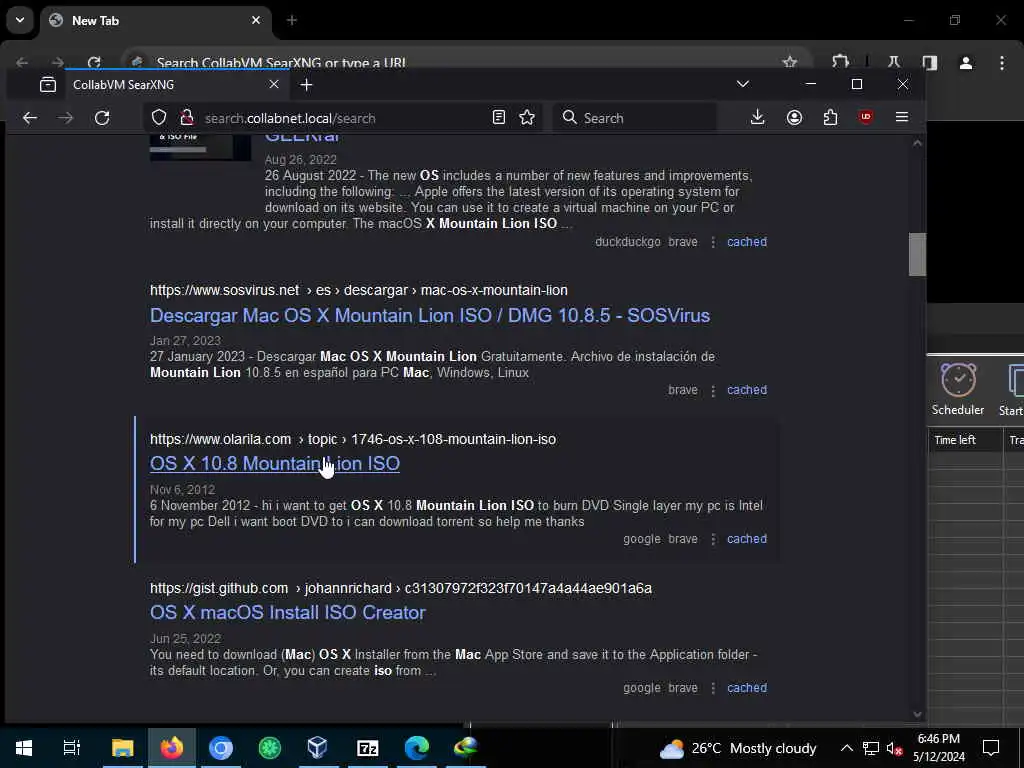This screenshot has height=768, width=1024.
Task: Show hidden system tray icons
Action: click(846, 748)
